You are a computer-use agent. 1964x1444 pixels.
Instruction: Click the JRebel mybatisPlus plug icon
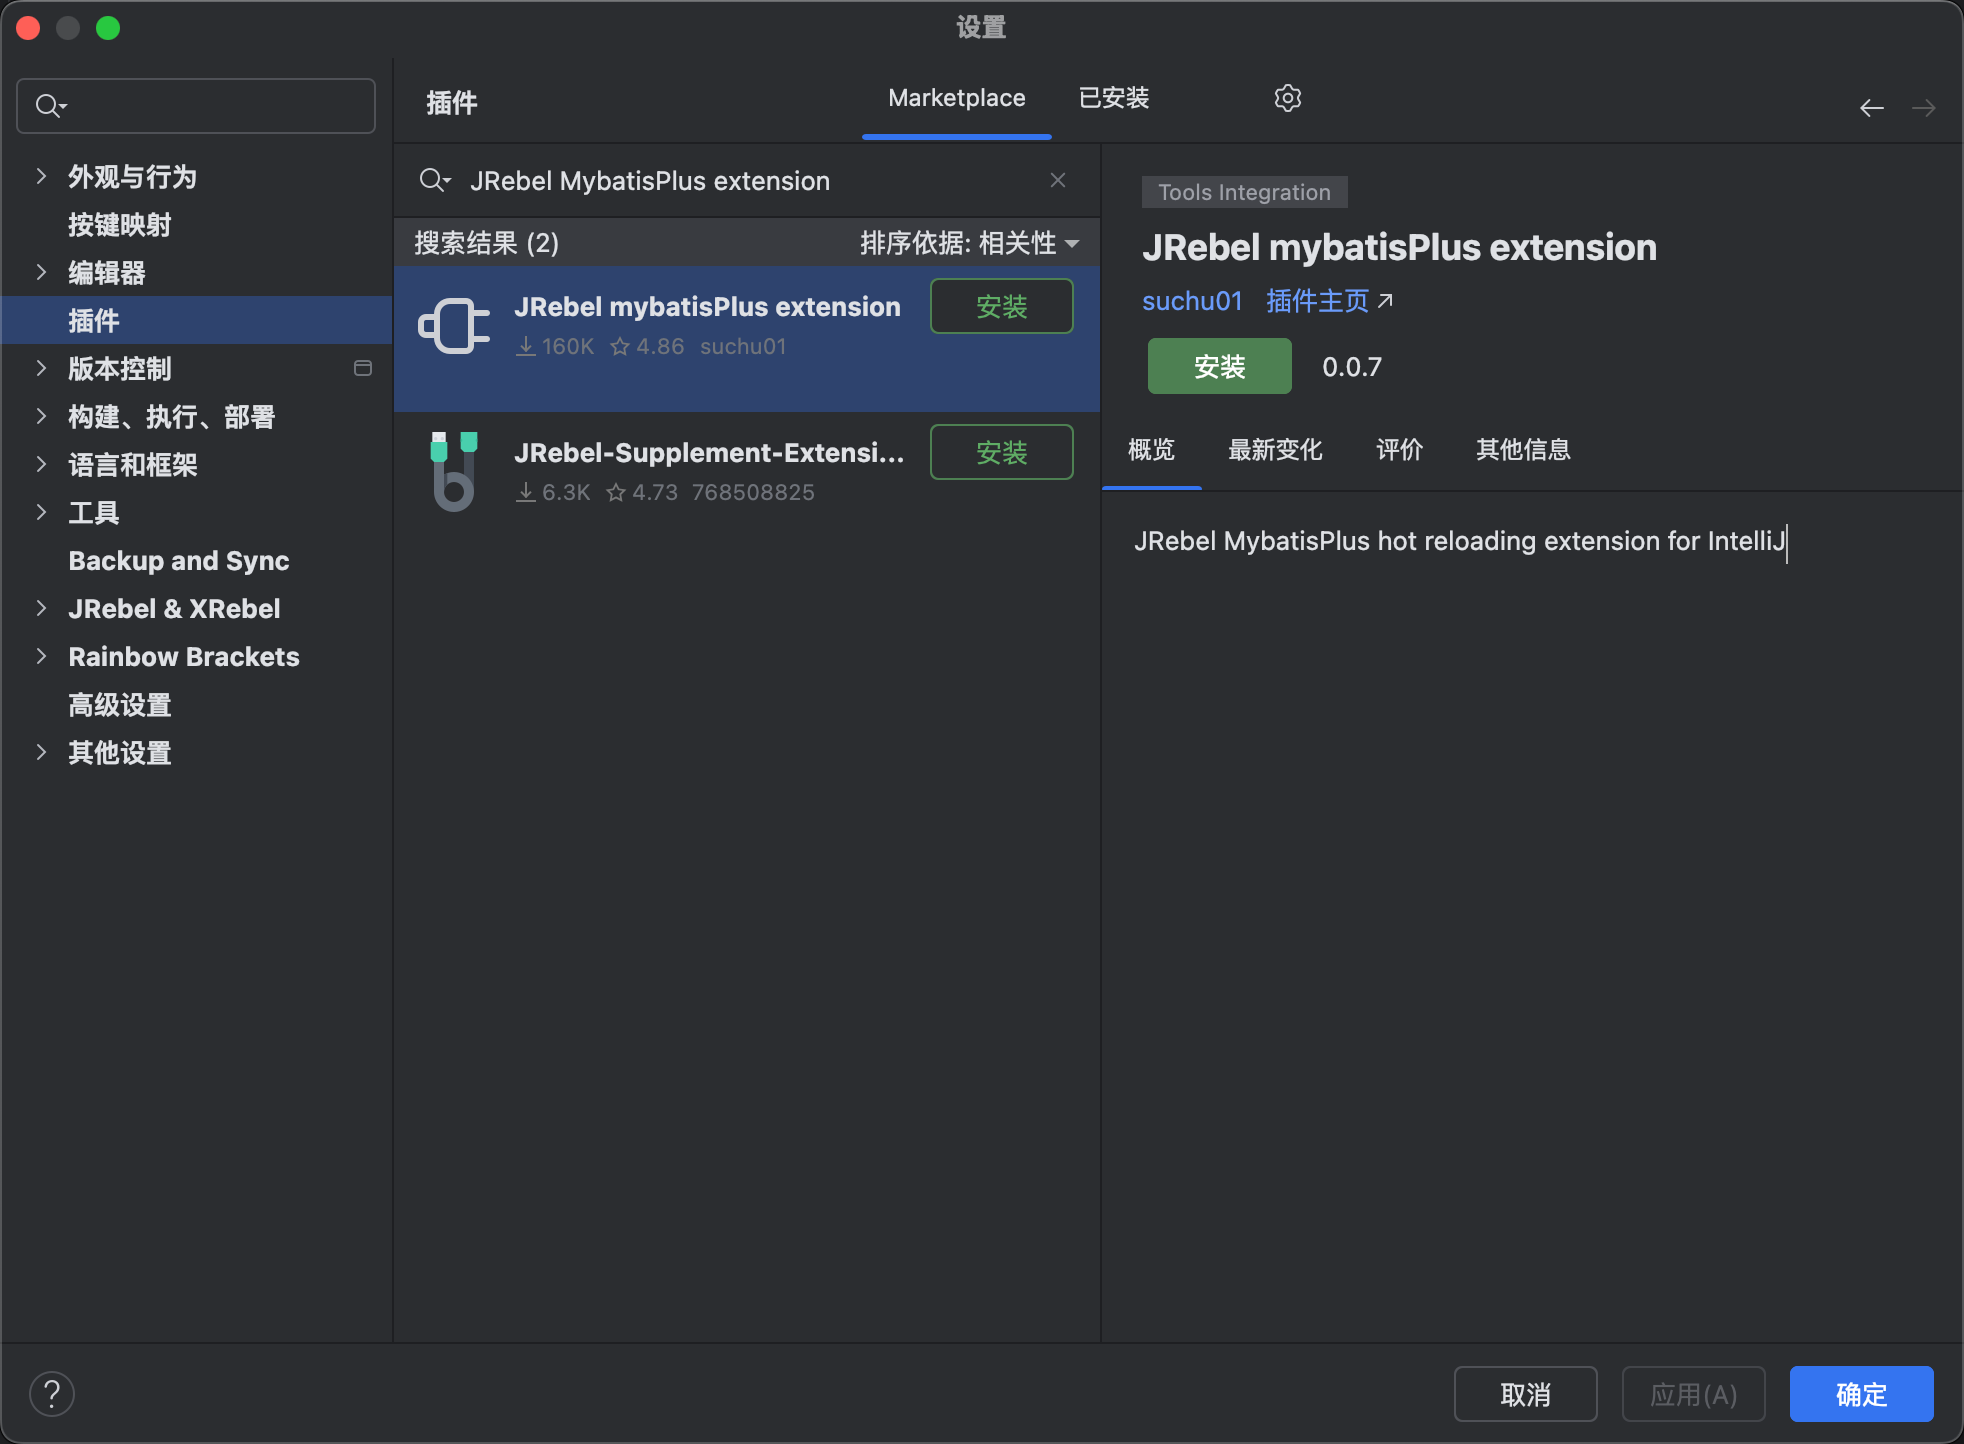tap(454, 326)
